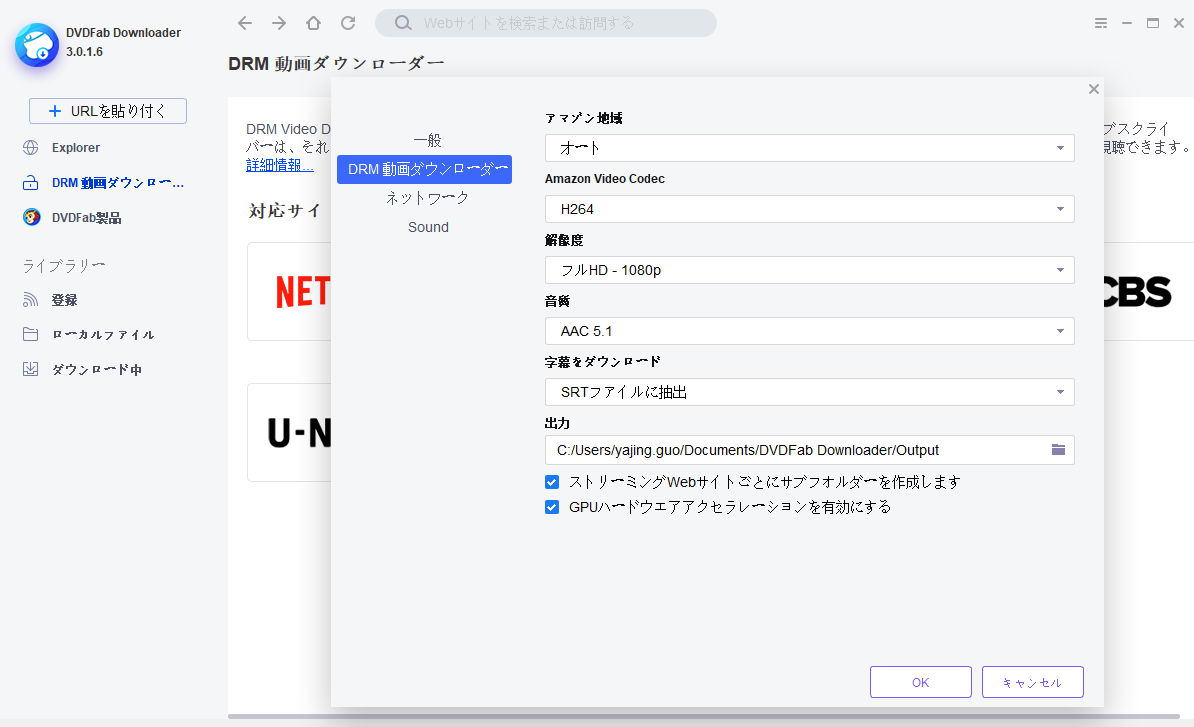Click the ローカルファイル folder icon
The image size is (1194, 727).
pyautogui.click(x=30, y=334)
